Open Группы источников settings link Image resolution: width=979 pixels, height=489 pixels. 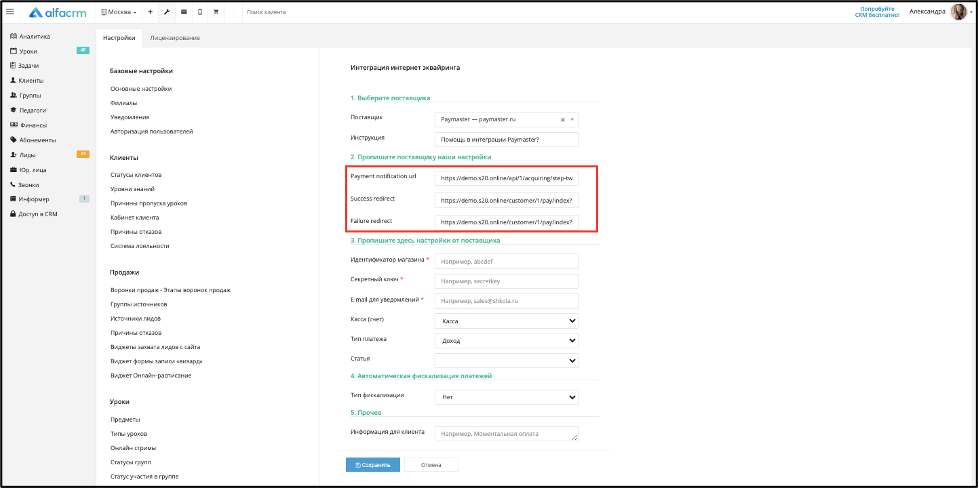(139, 304)
